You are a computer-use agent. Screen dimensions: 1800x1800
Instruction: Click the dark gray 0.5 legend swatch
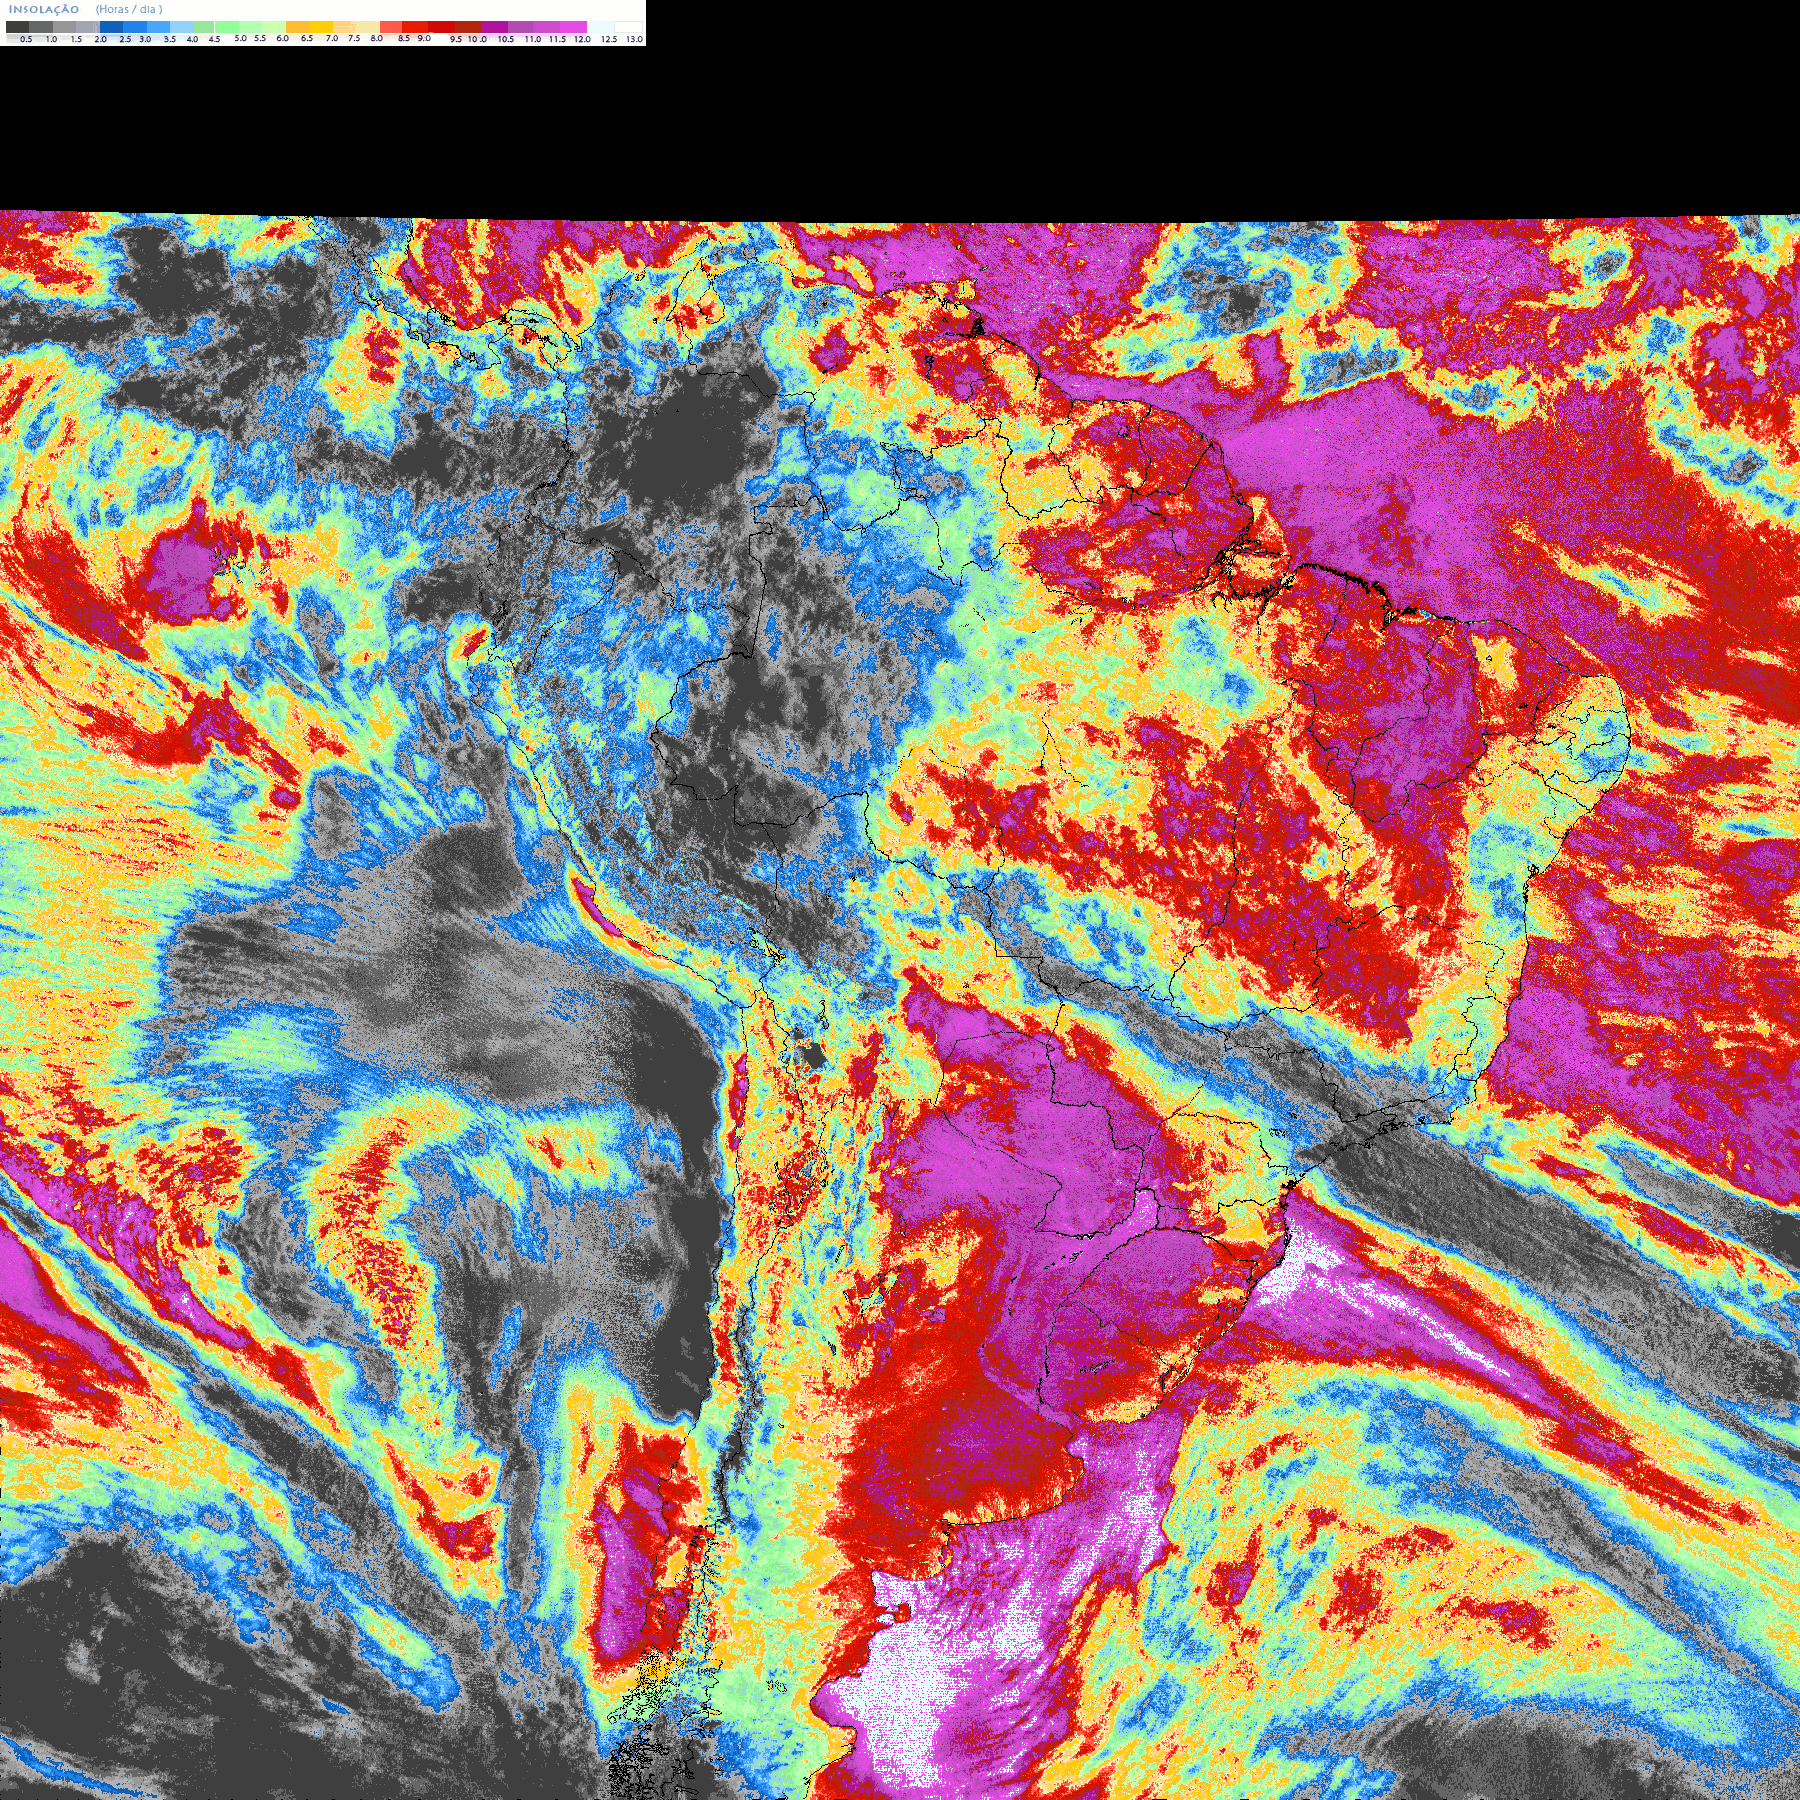tap(17, 27)
